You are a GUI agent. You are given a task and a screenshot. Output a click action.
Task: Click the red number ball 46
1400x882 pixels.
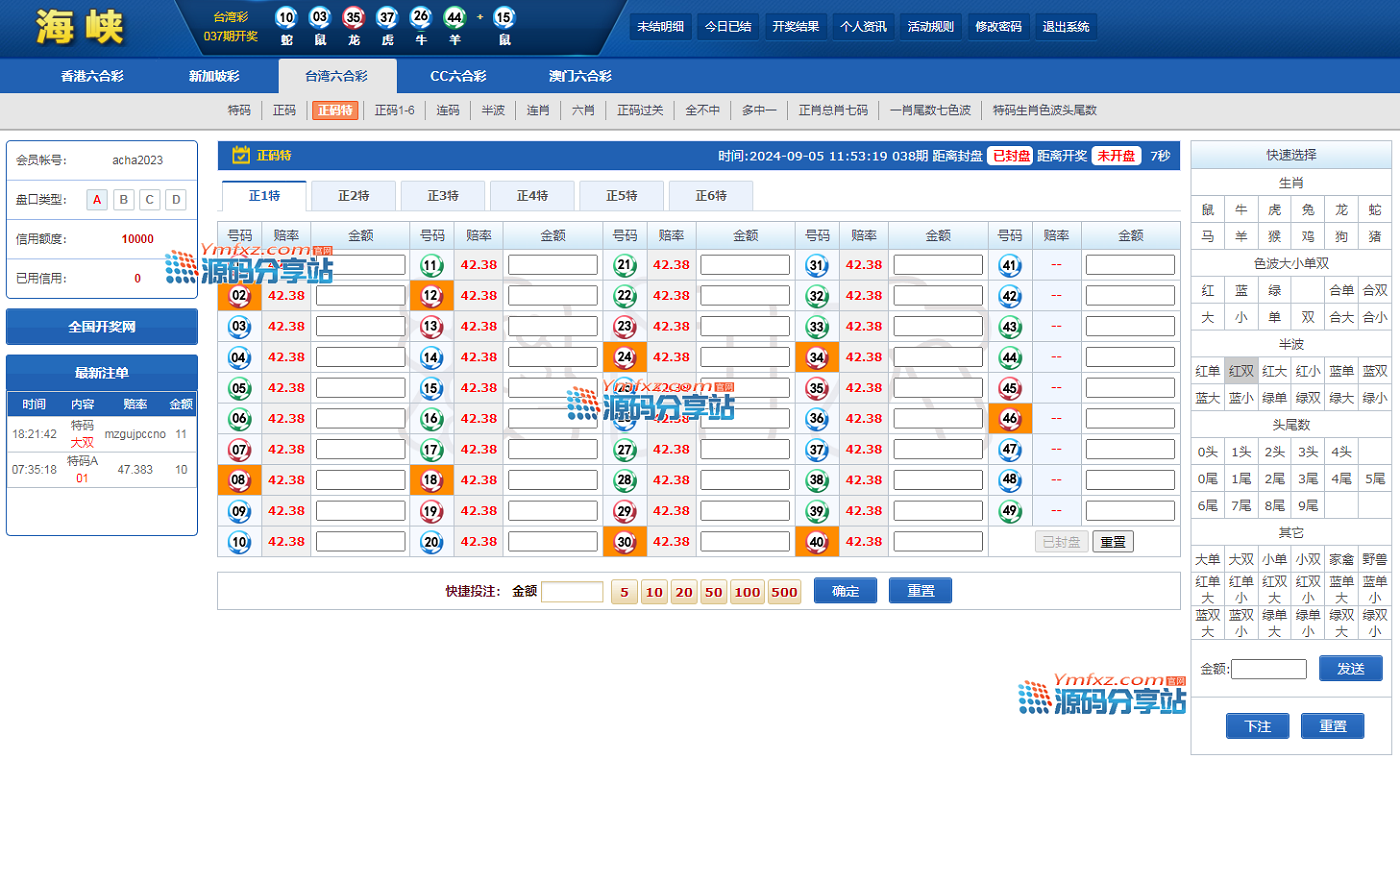pos(1010,419)
